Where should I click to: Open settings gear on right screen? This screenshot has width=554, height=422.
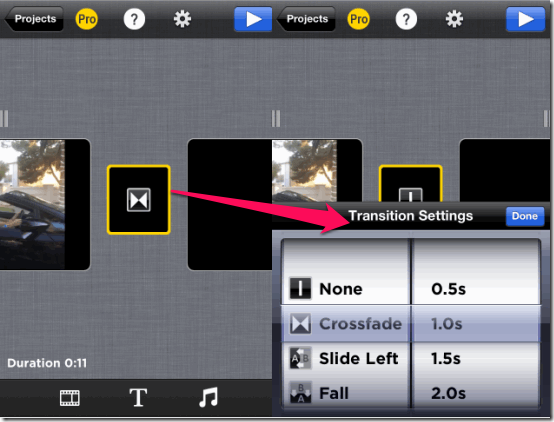(454, 19)
